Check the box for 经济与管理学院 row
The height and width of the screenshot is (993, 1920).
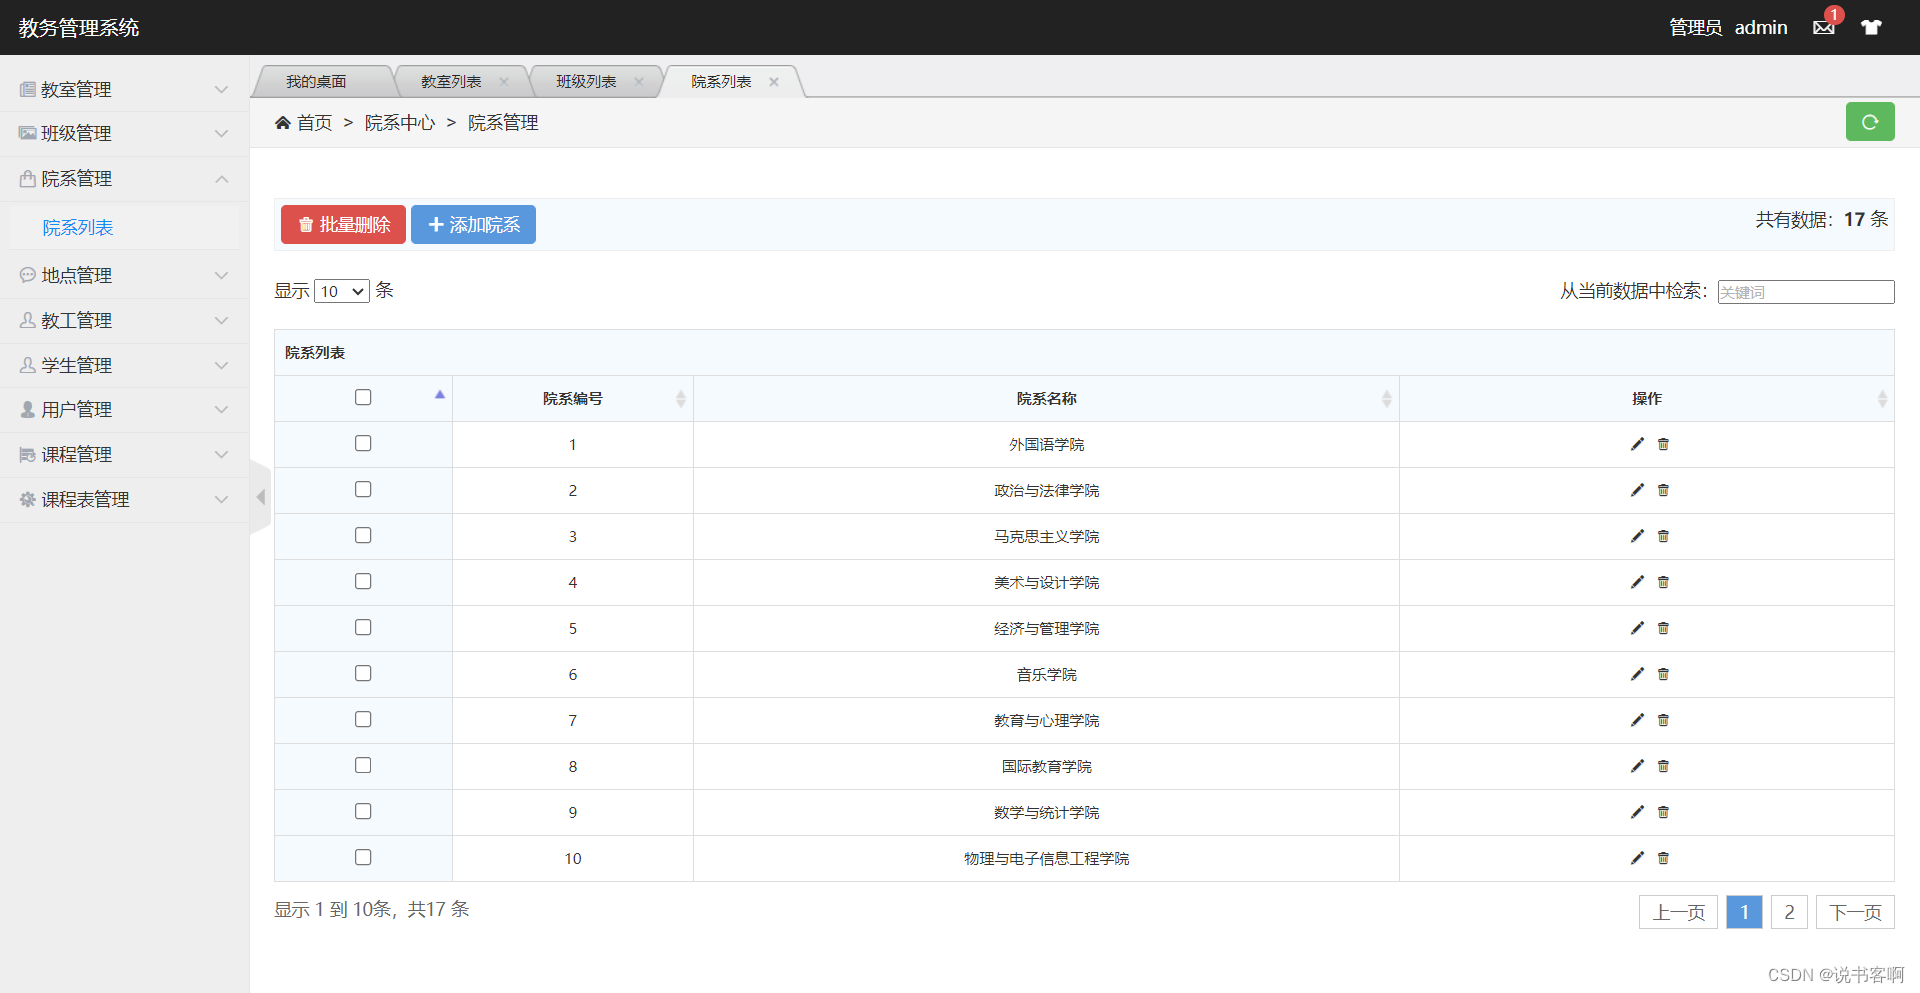point(363,627)
